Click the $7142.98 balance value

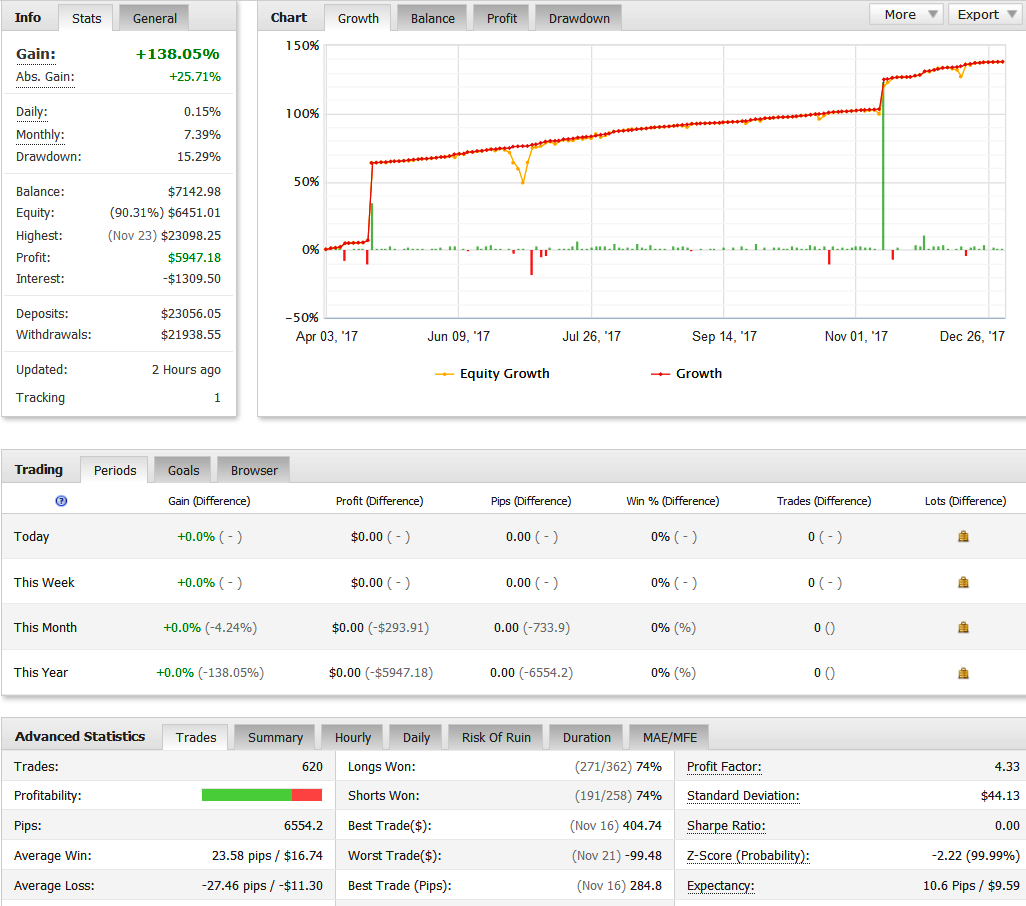coord(194,192)
